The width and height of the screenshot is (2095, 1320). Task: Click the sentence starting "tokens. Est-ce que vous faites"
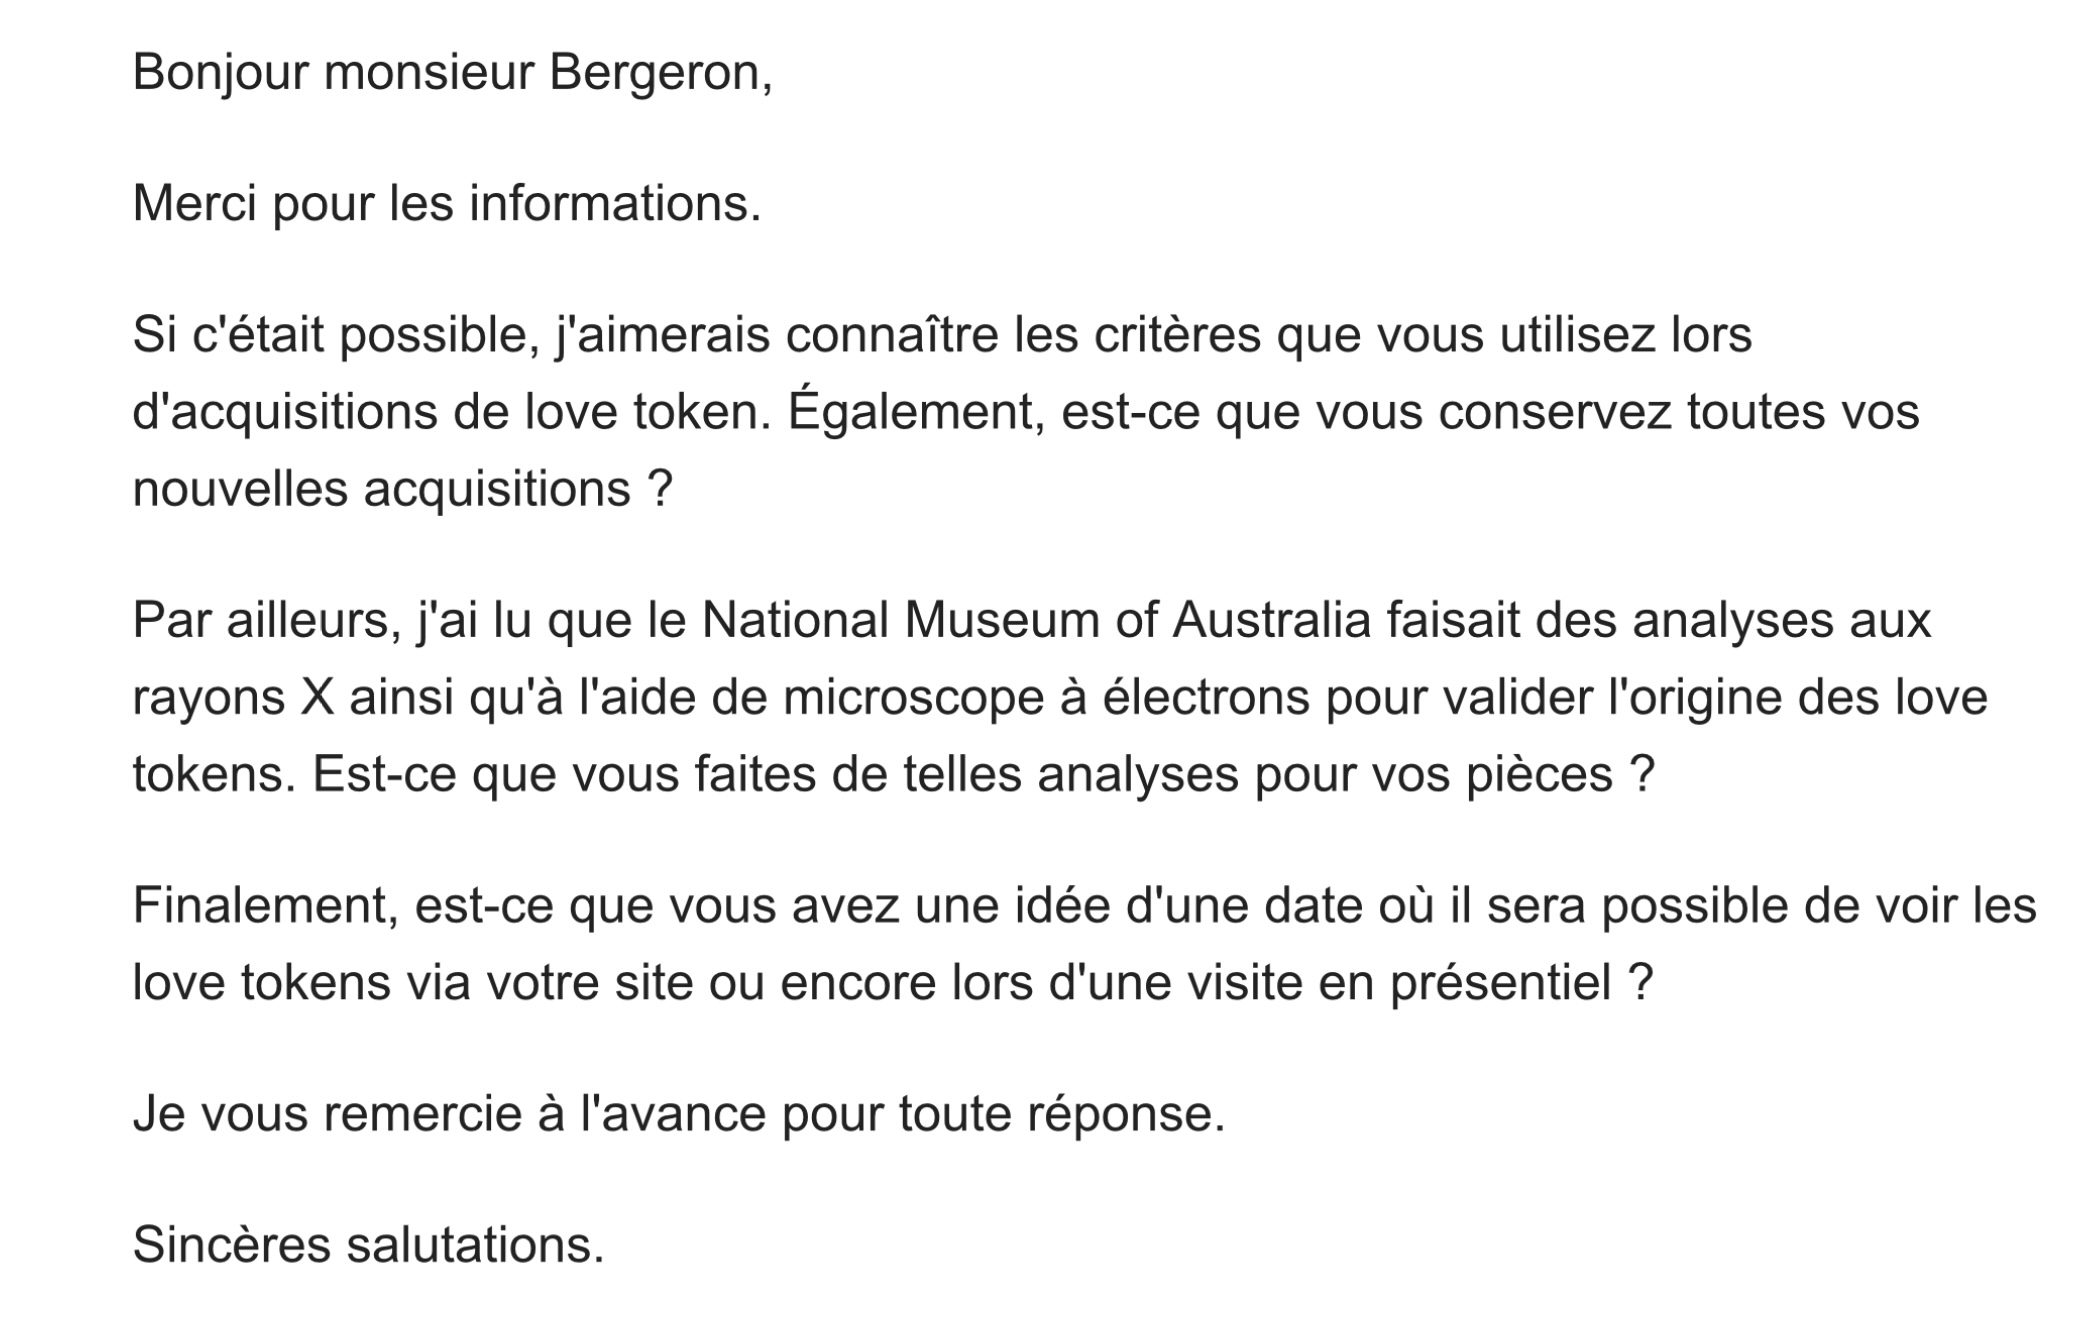click(x=894, y=775)
